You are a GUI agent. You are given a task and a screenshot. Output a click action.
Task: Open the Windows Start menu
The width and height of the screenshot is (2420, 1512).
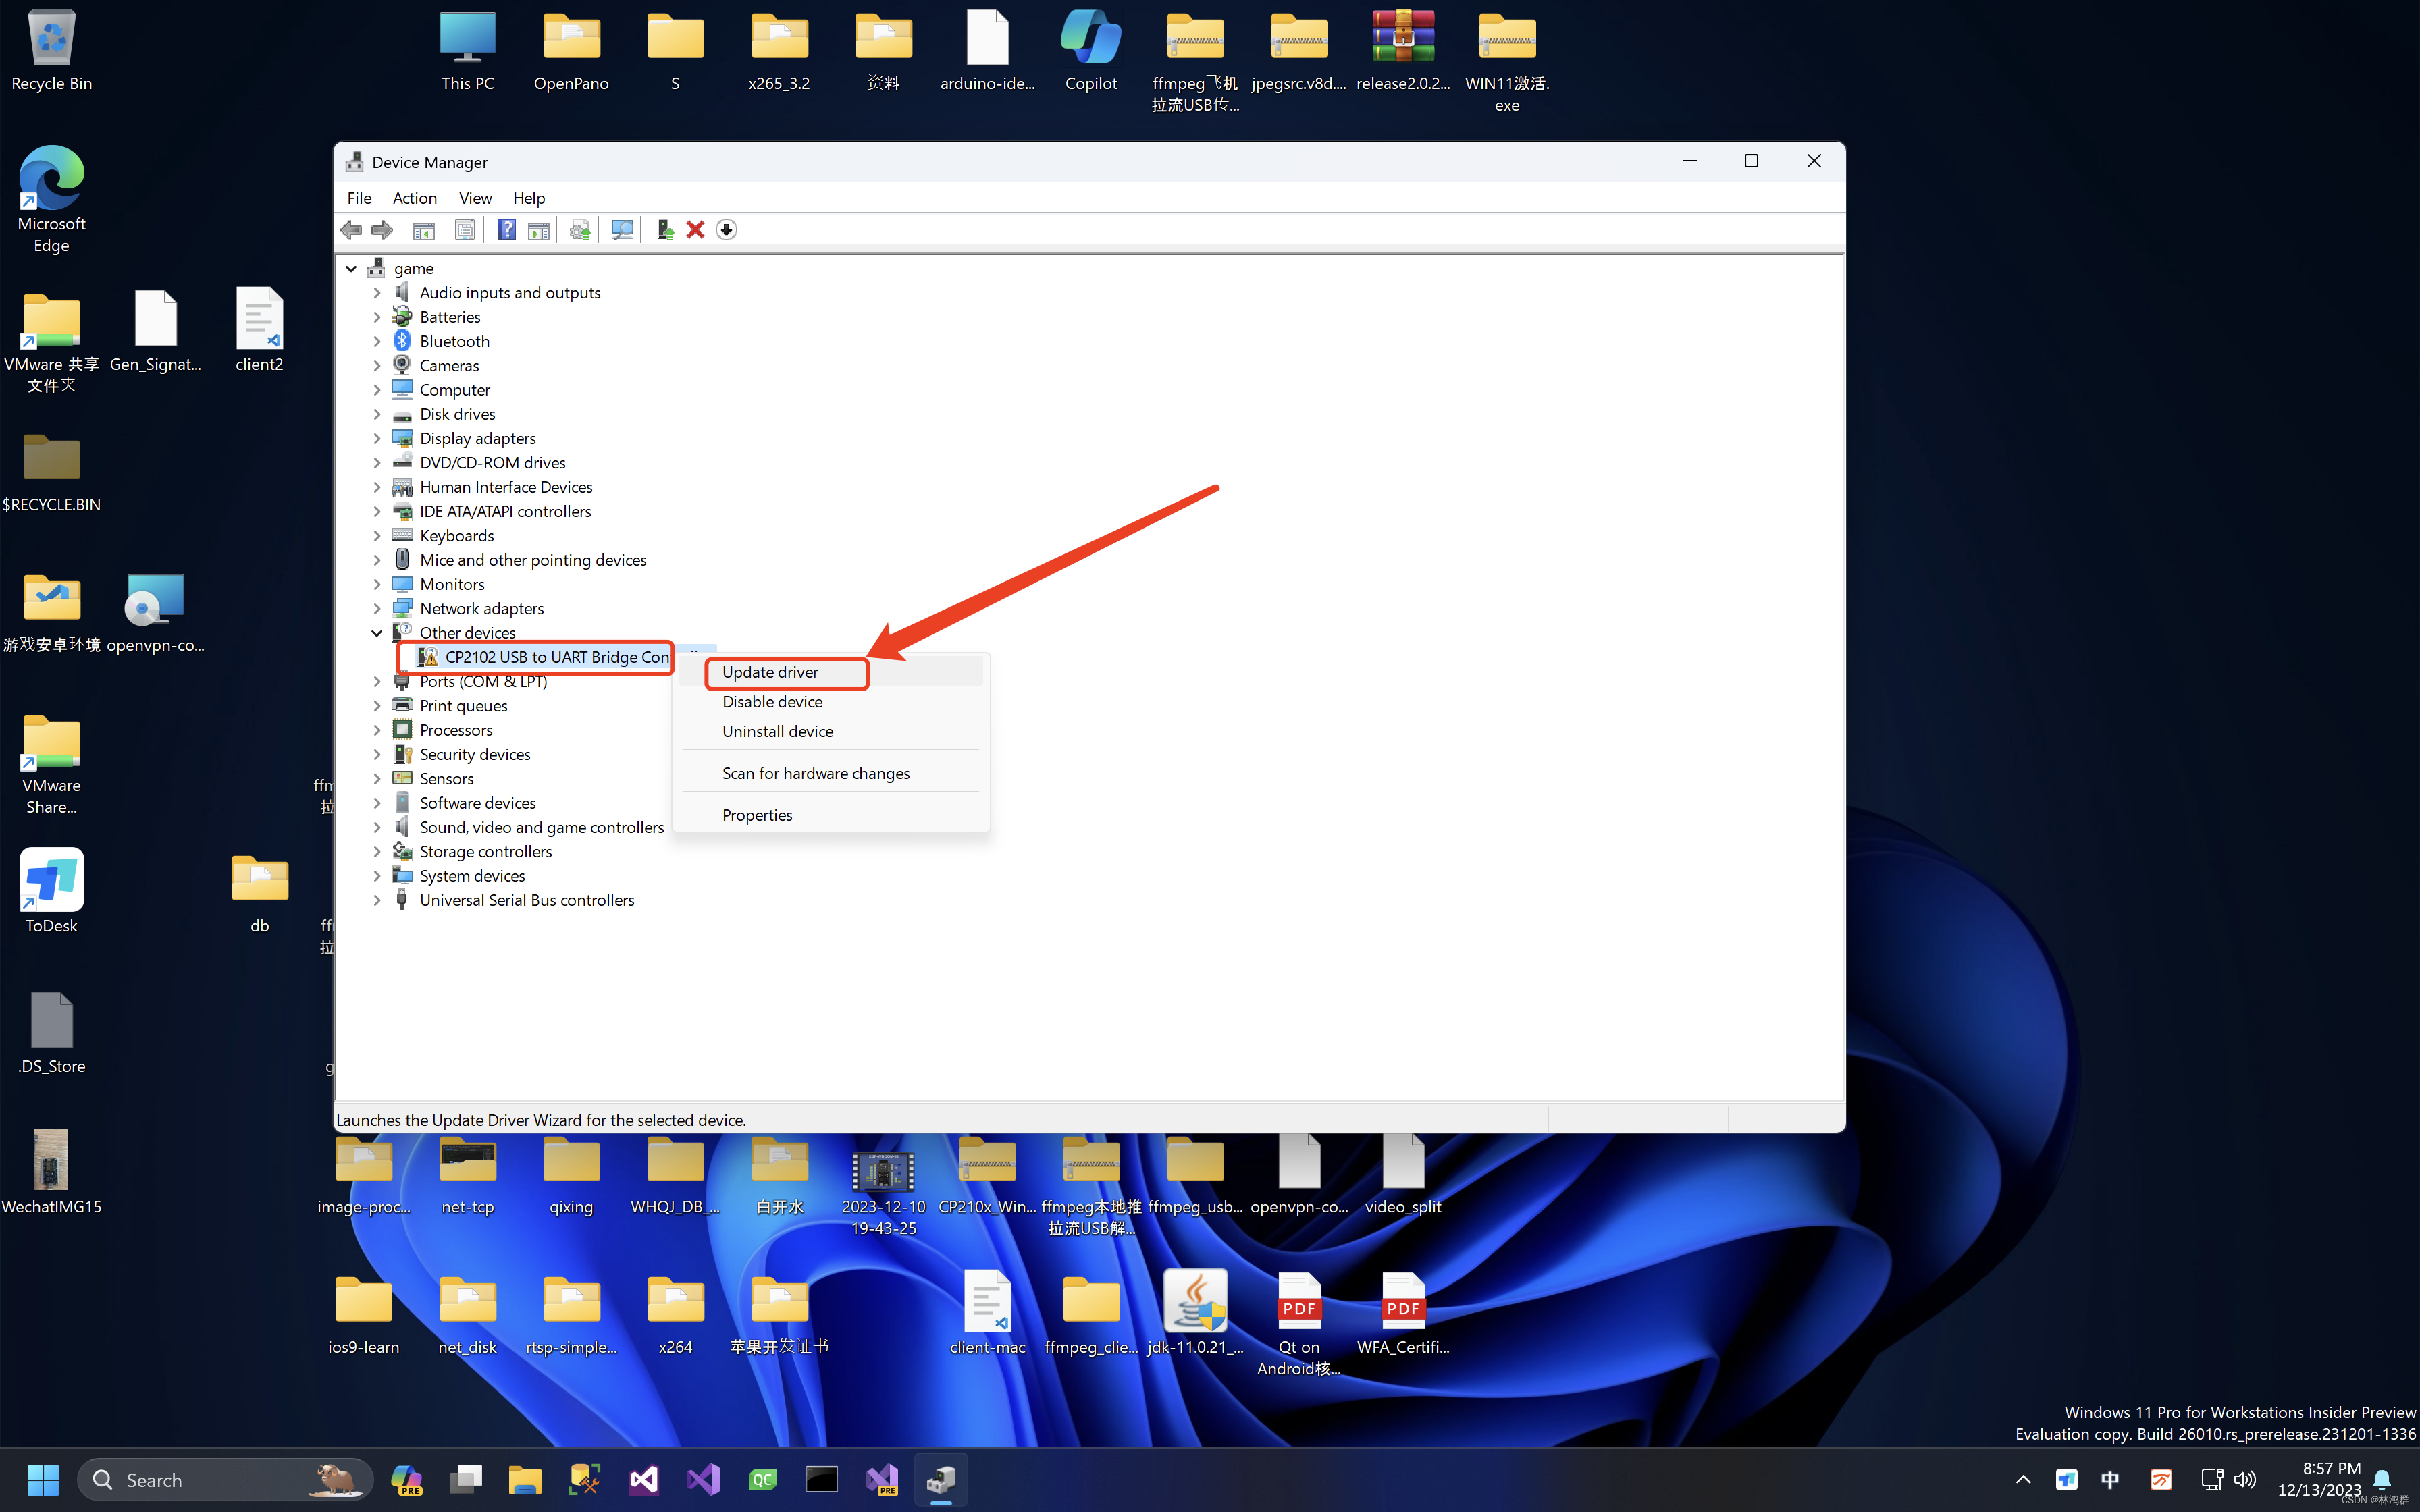43,1480
